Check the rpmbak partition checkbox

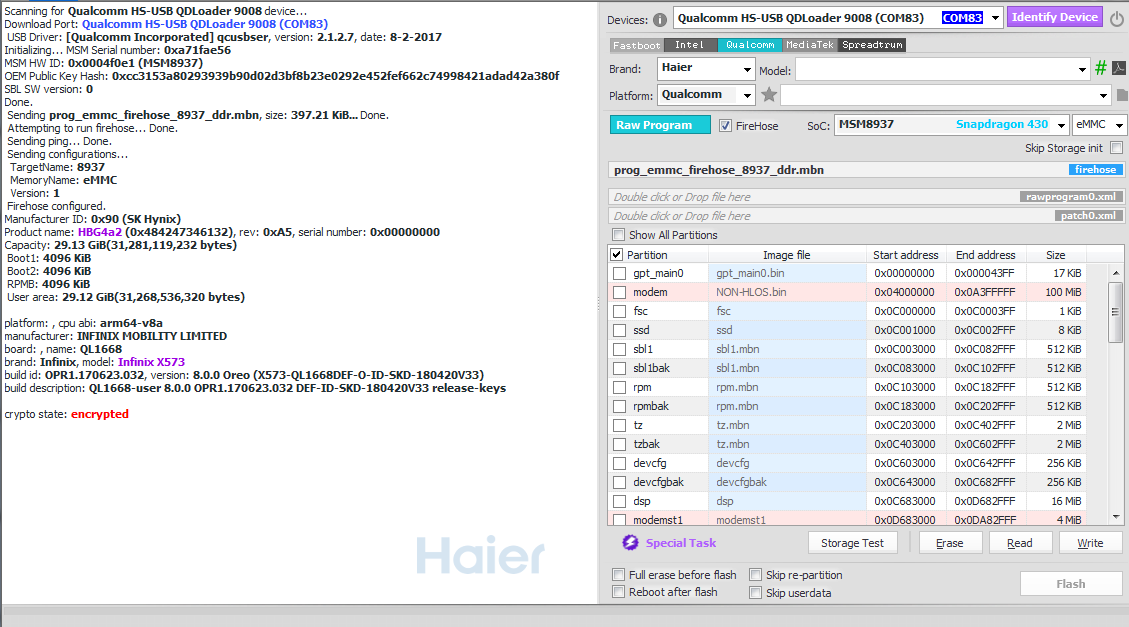[619, 407]
